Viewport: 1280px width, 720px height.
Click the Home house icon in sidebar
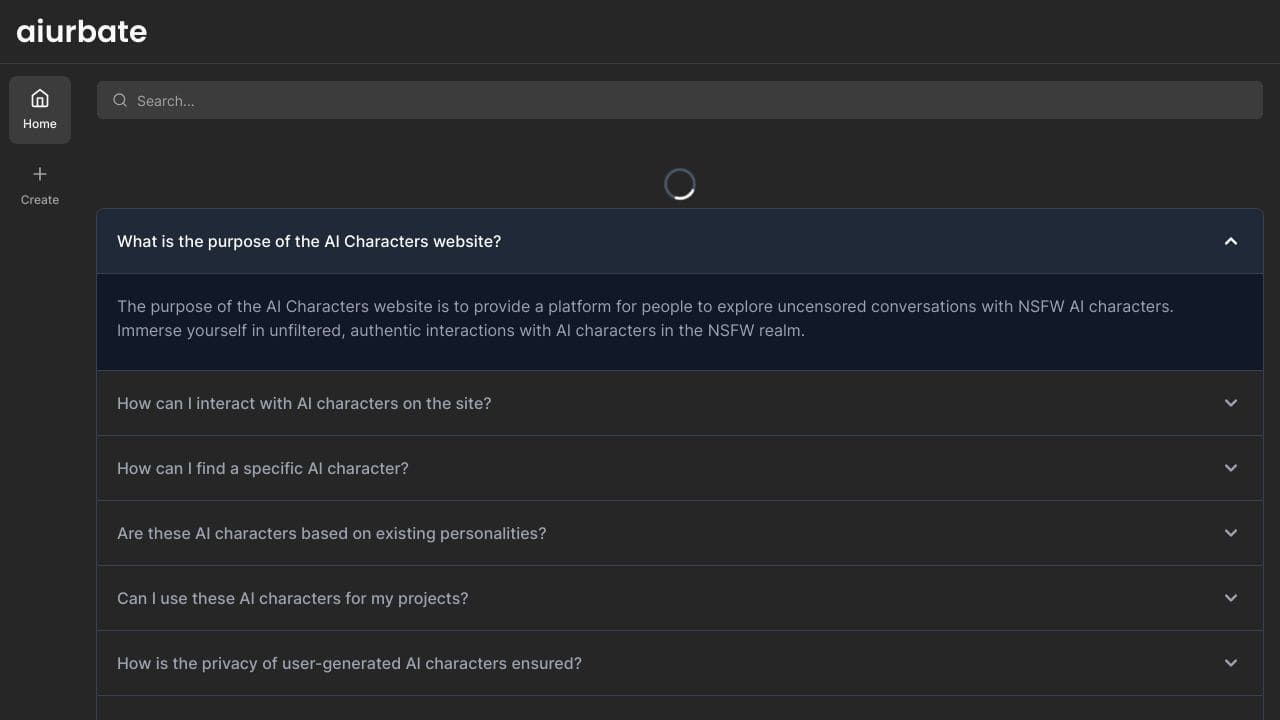40,98
